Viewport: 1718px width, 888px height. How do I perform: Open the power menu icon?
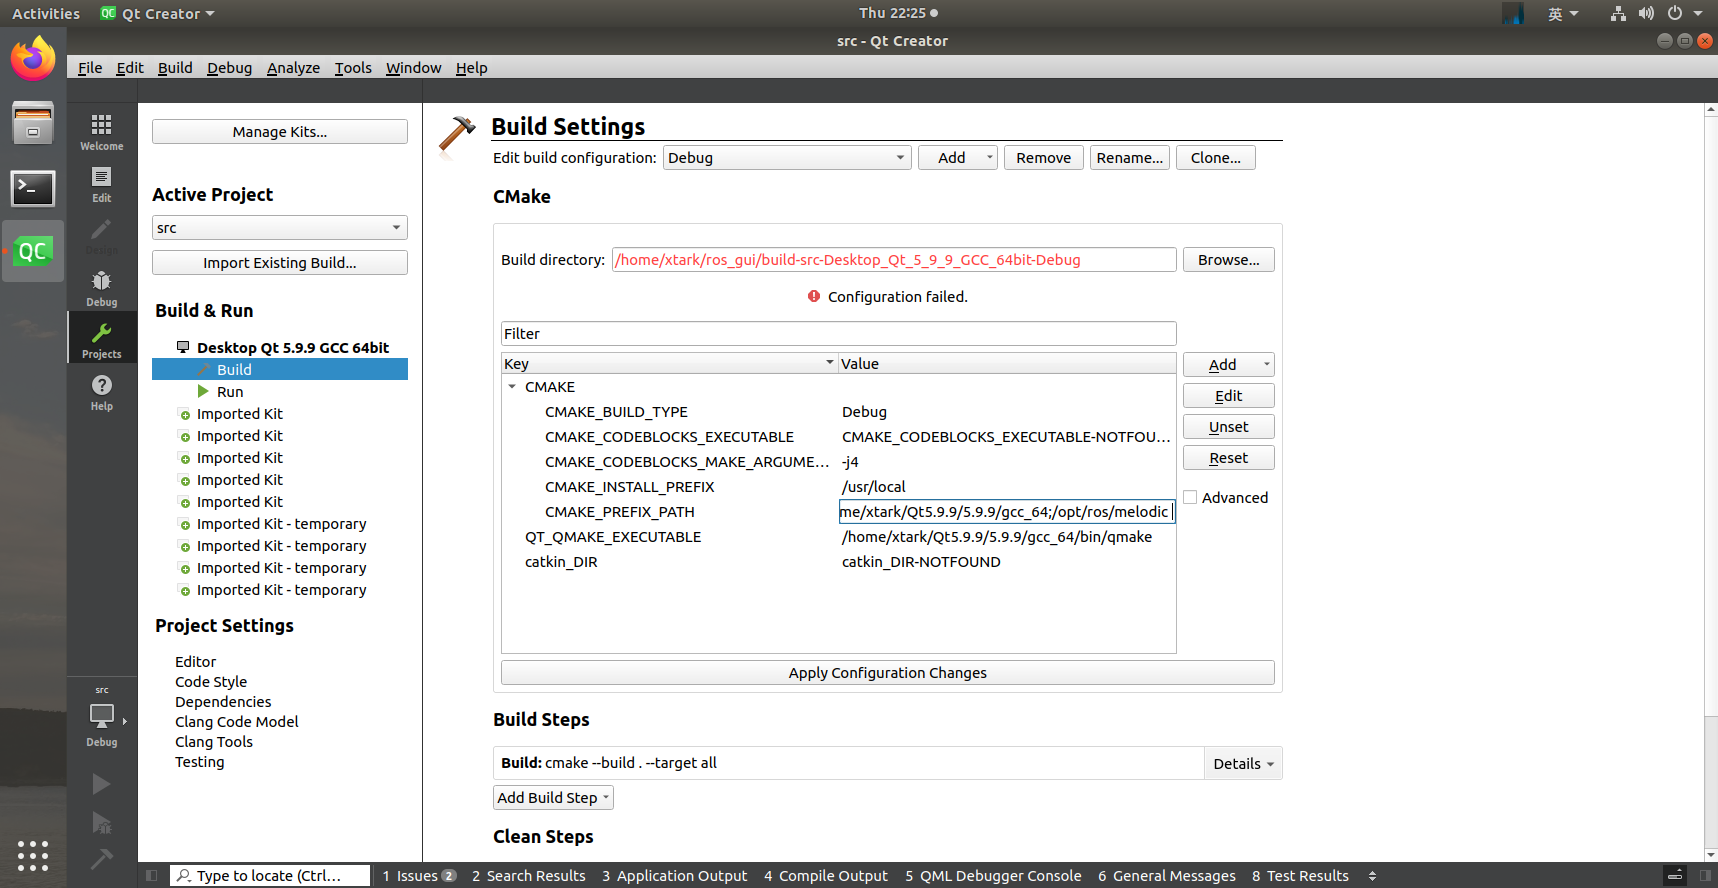point(1675,13)
